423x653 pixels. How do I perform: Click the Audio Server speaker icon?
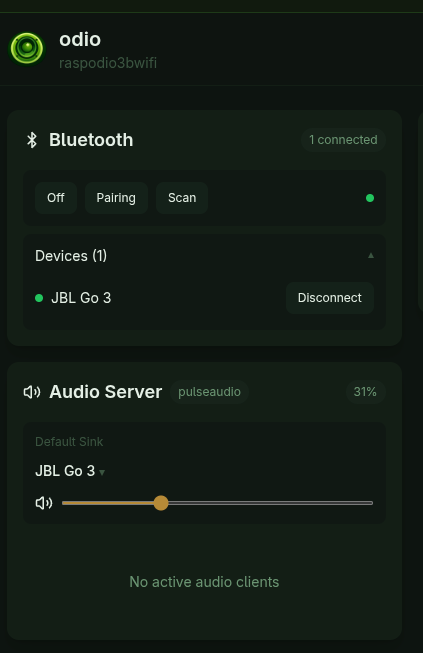coord(32,392)
